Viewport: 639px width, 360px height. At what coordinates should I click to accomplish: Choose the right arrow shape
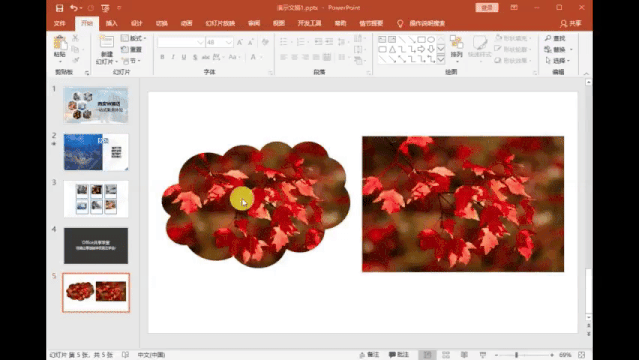click(x=421, y=49)
